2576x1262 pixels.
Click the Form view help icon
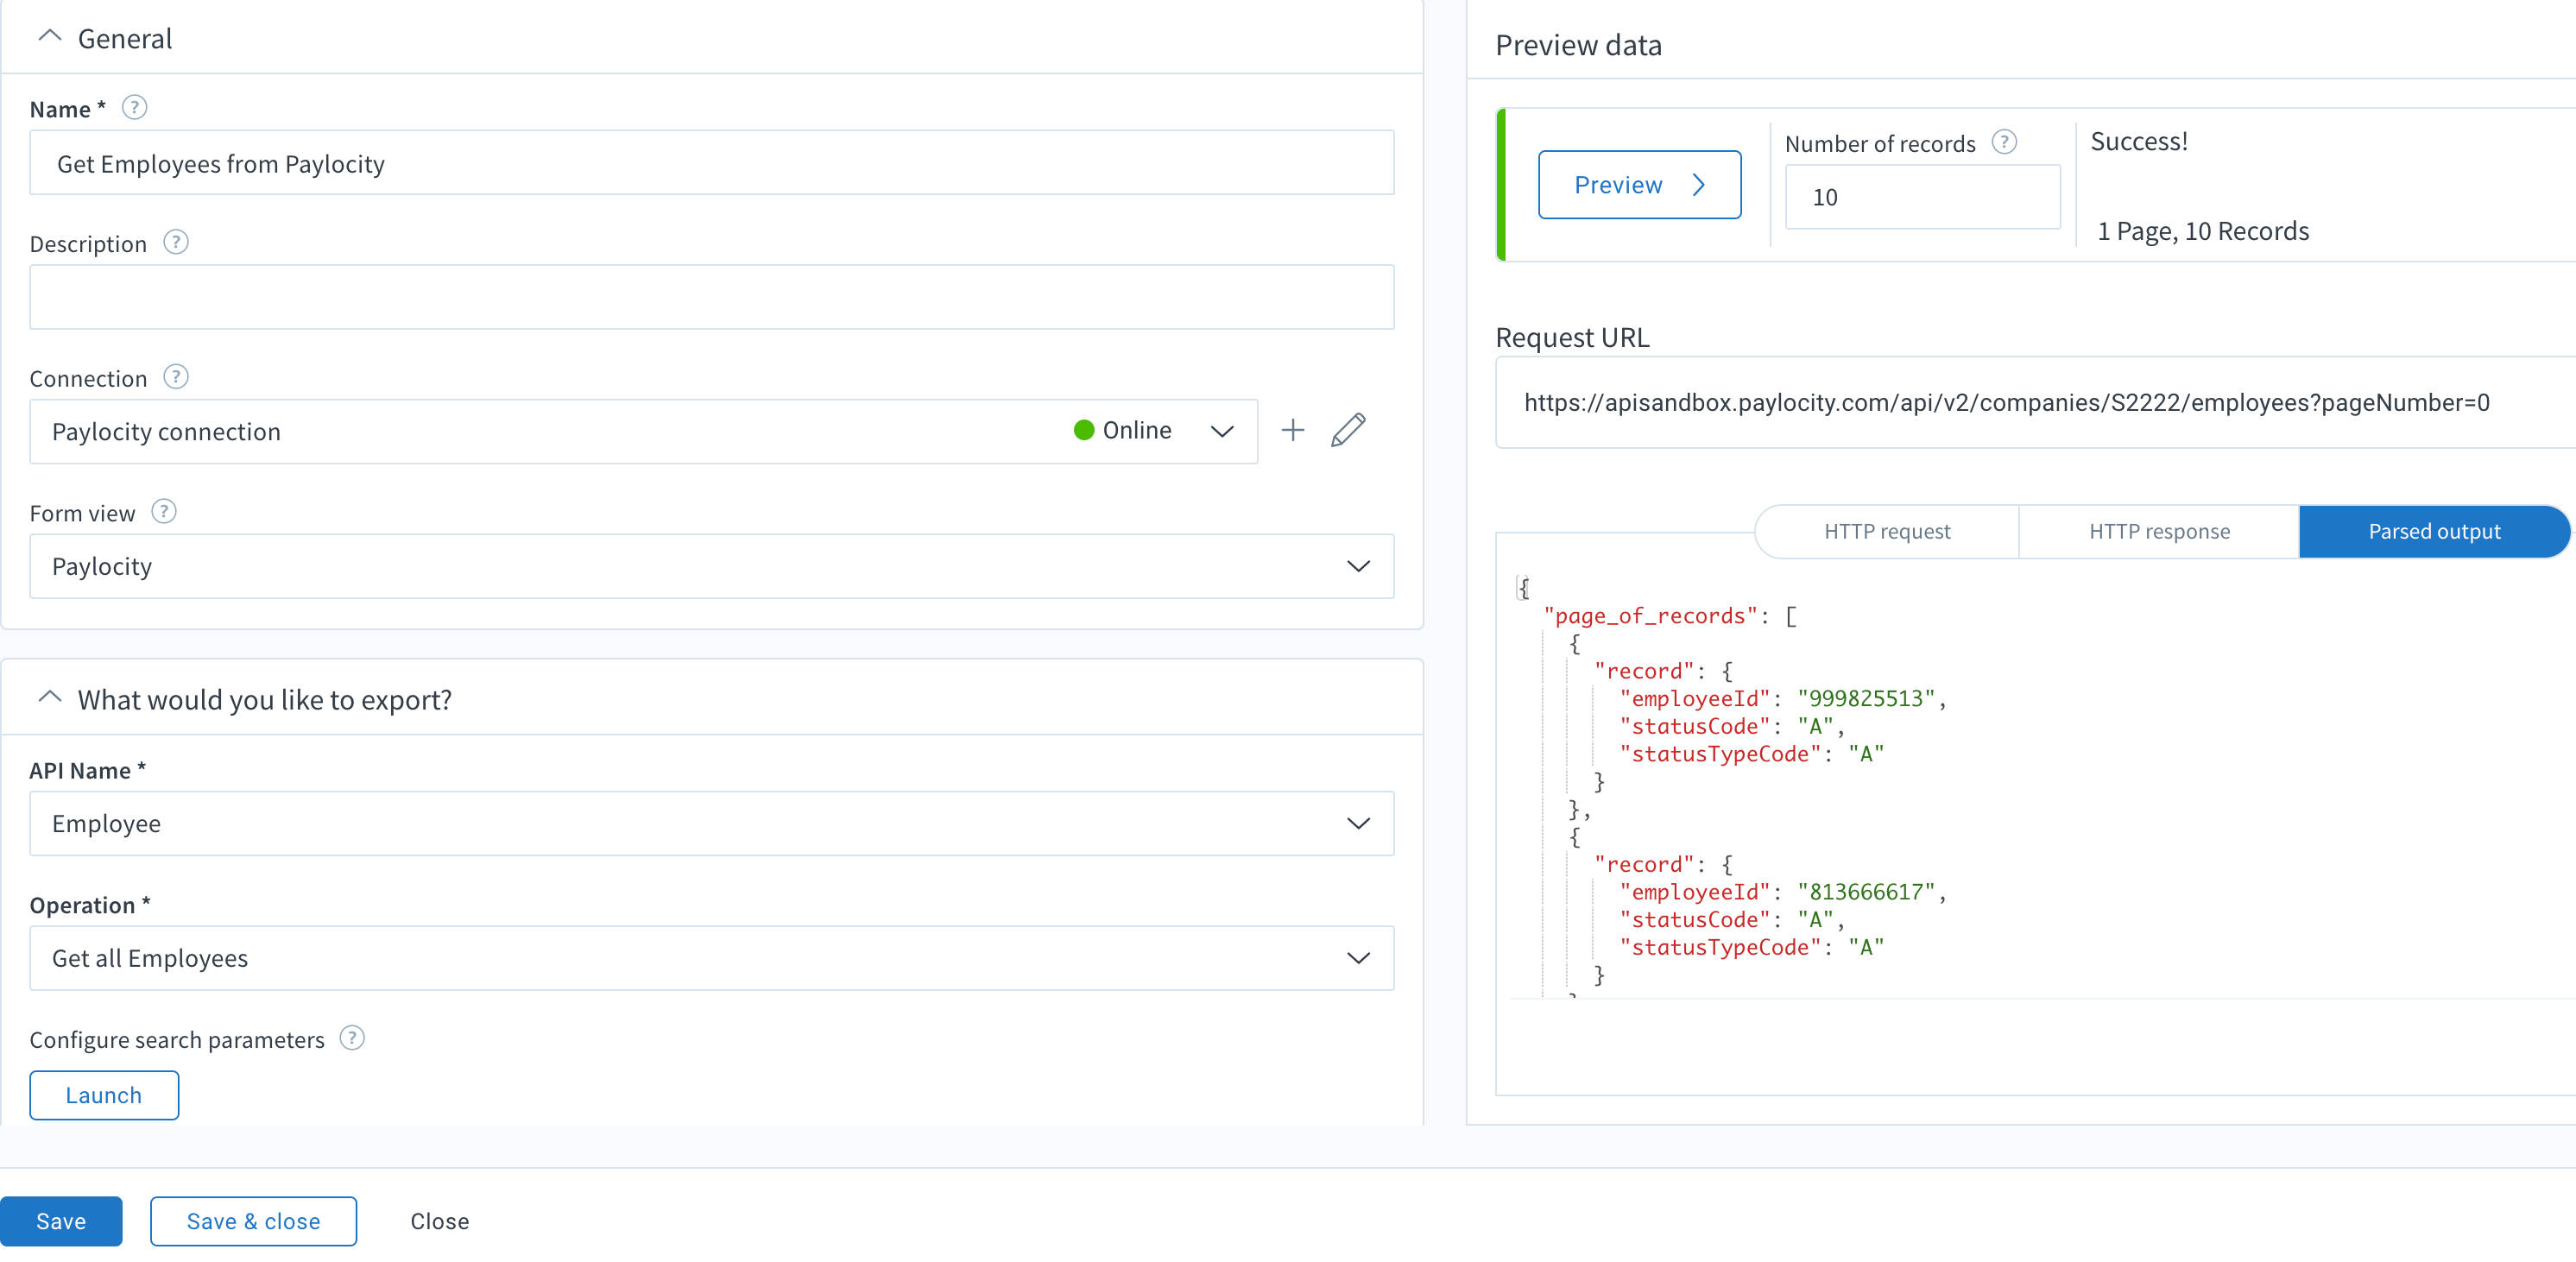tap(163, 512)
